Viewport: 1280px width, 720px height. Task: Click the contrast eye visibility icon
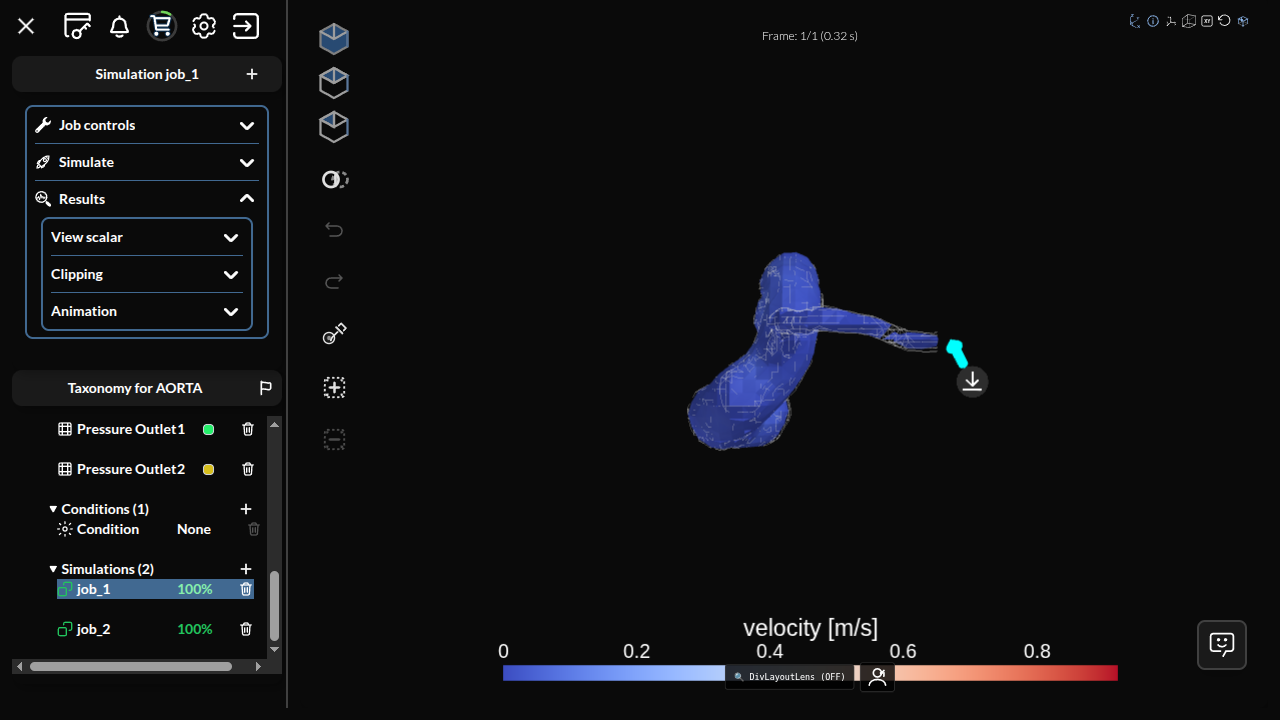point(334,179)
